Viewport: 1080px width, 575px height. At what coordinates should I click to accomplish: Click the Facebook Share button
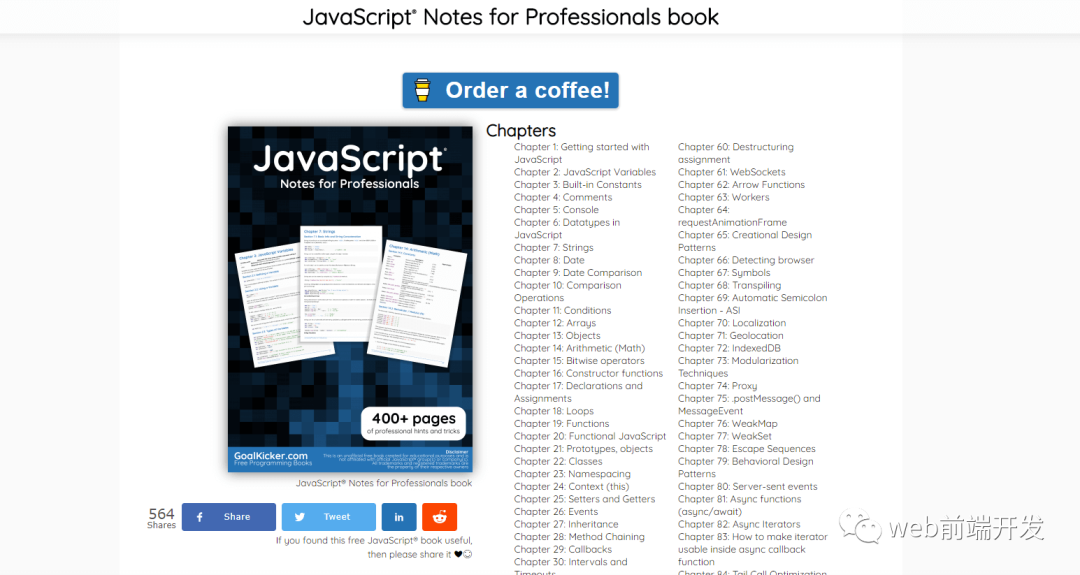tap(229, 517)
